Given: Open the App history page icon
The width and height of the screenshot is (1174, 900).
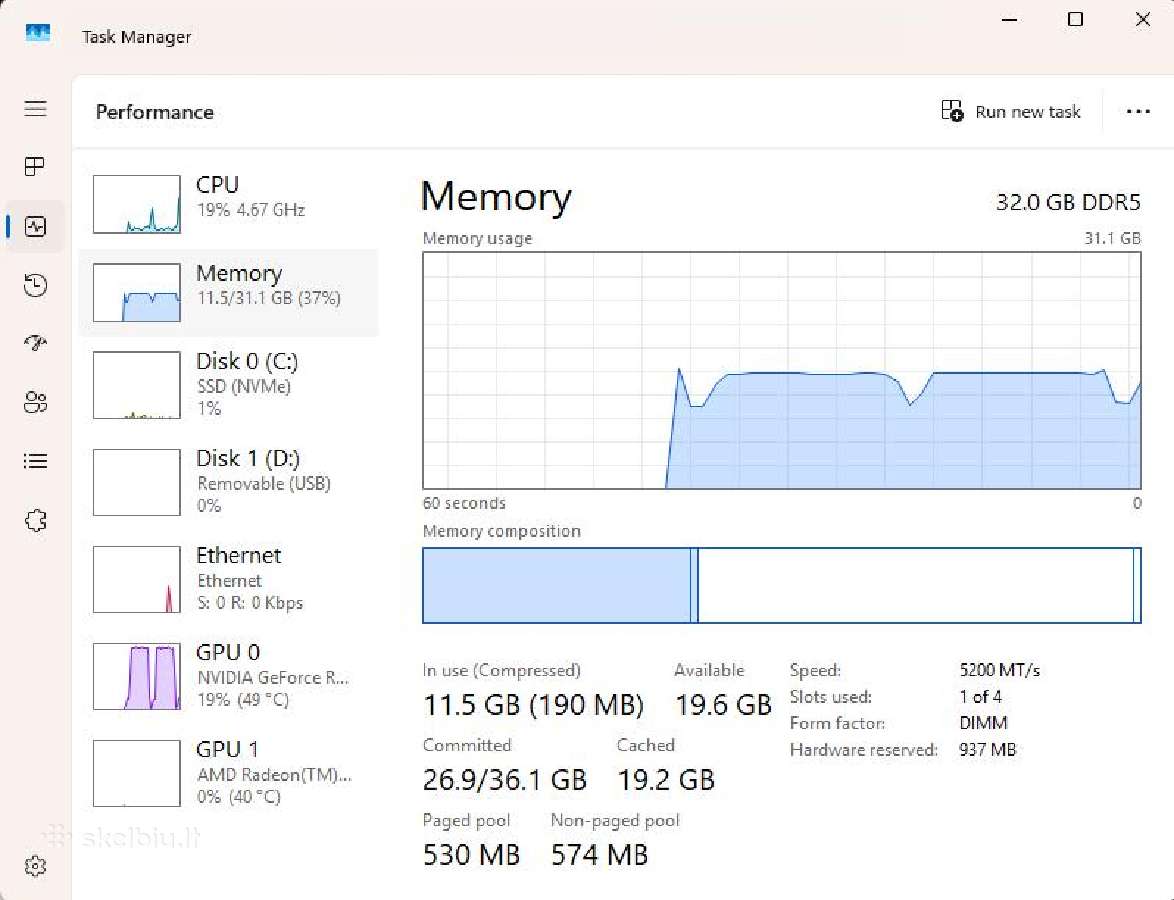Looking at the screenshot, I should pos(35,285).
